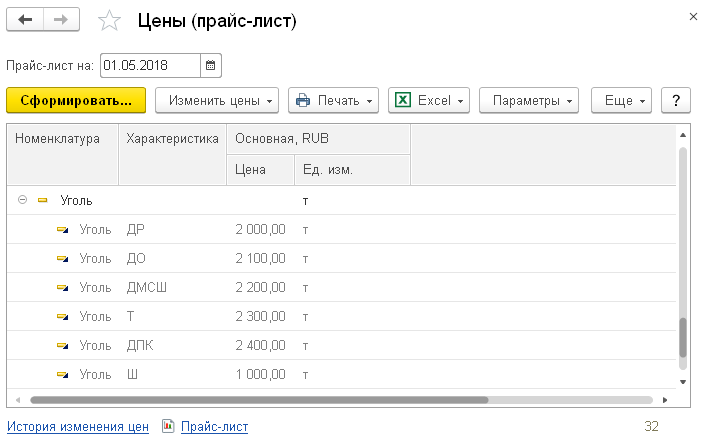701x446 pixels.
Task: Open the Изменить цены dropdown
Action: pyautogui.click(x=217, y=101)
